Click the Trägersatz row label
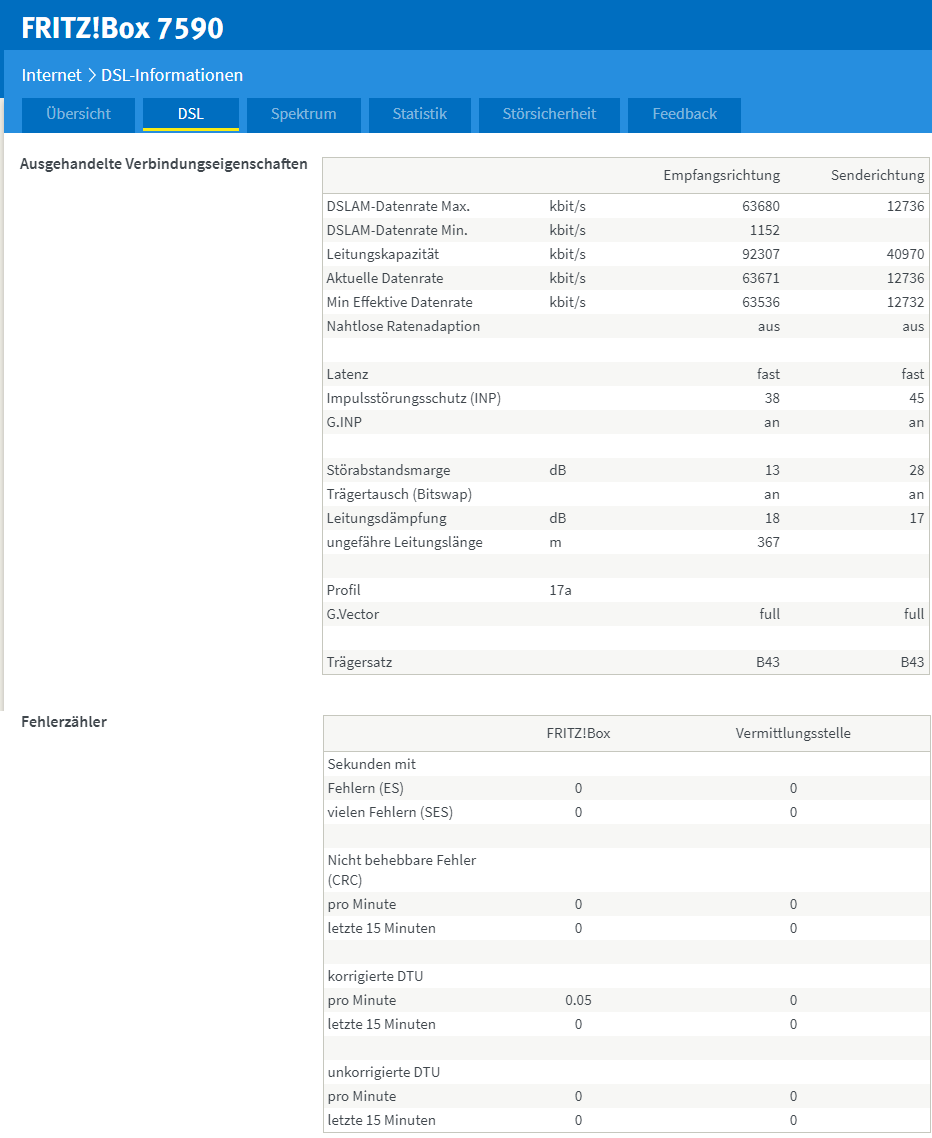Screen dimensions: 932x1138 click(x=359, y=662)
